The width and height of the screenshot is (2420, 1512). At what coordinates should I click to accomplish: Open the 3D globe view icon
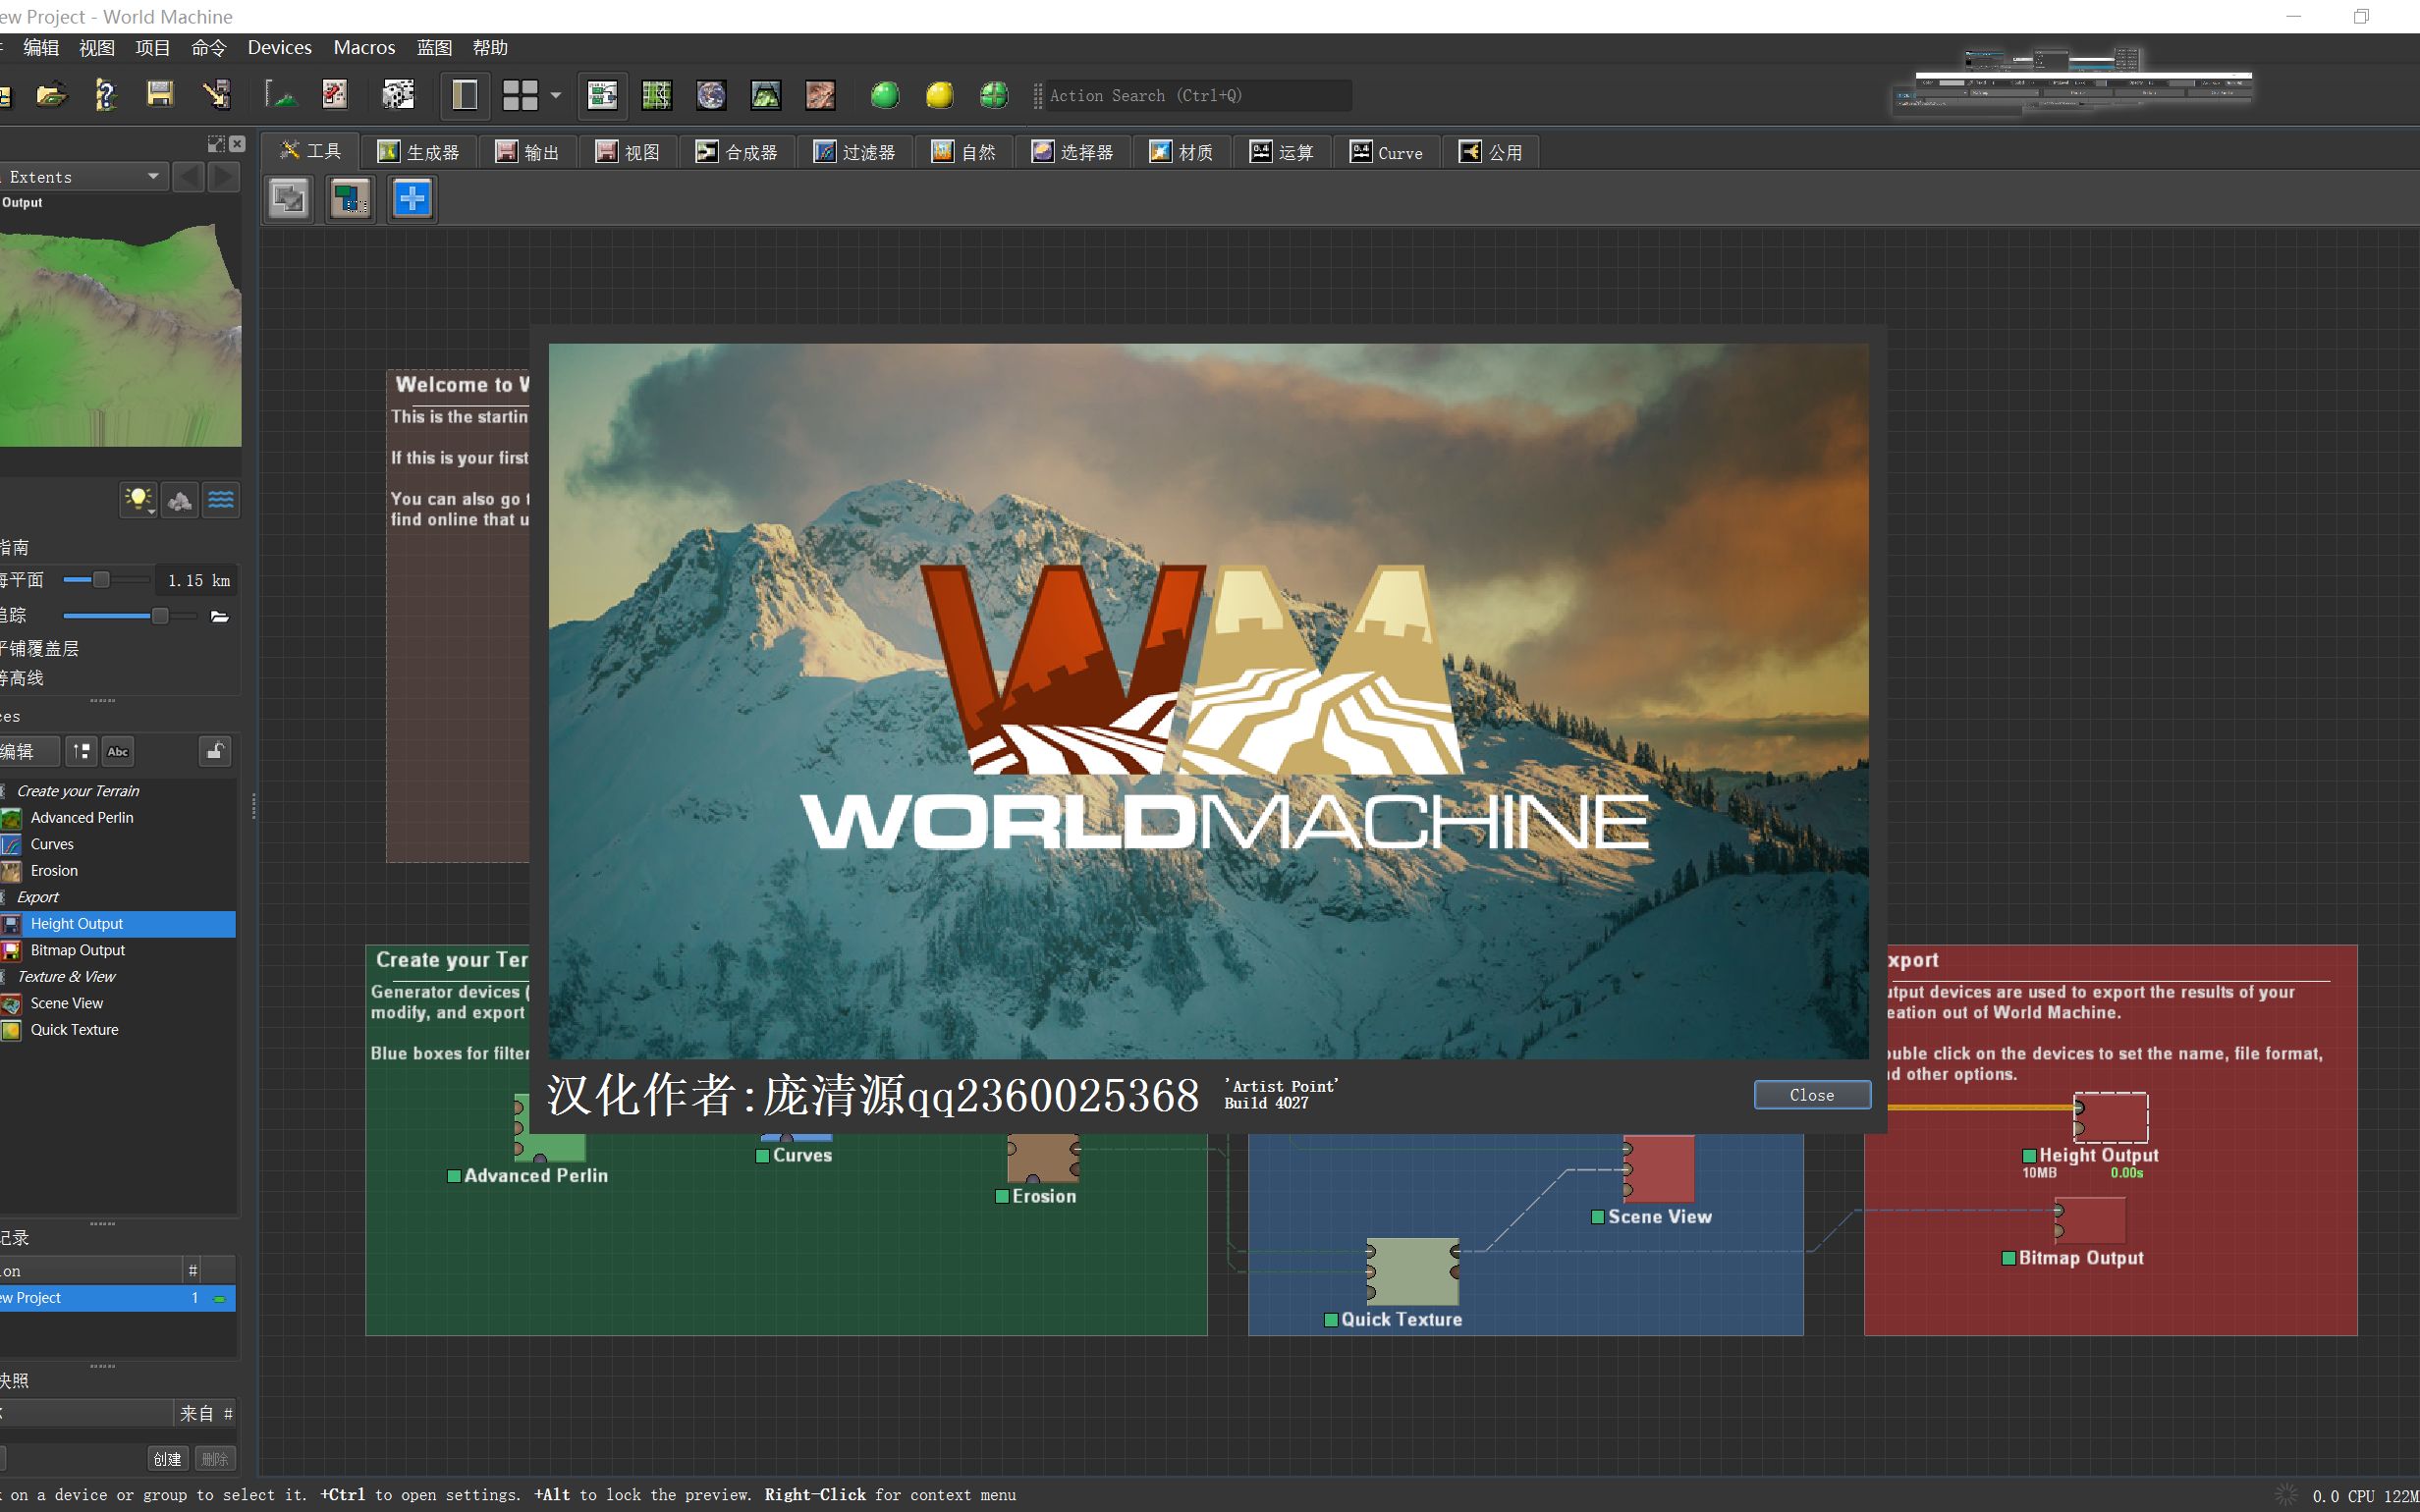coord(711,95)
